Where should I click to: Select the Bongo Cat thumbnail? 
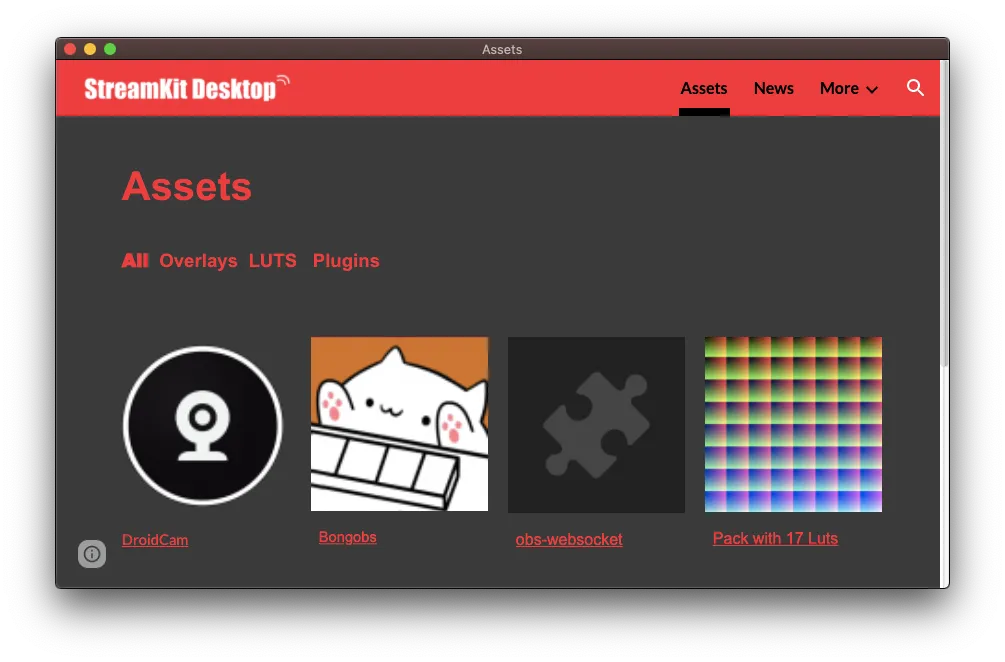click(399, 424)
